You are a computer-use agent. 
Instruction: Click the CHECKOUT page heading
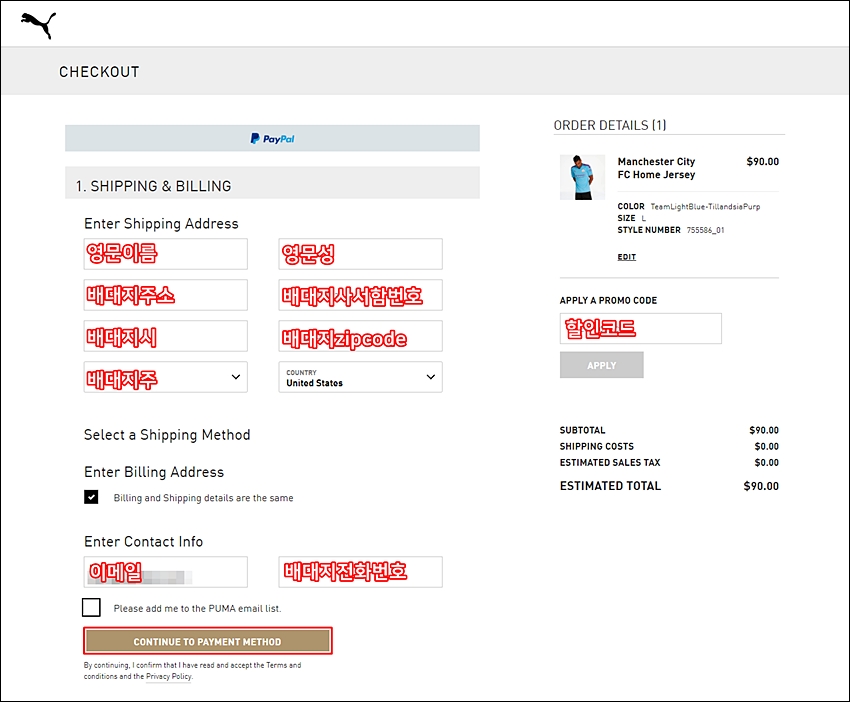coord(99,72)
